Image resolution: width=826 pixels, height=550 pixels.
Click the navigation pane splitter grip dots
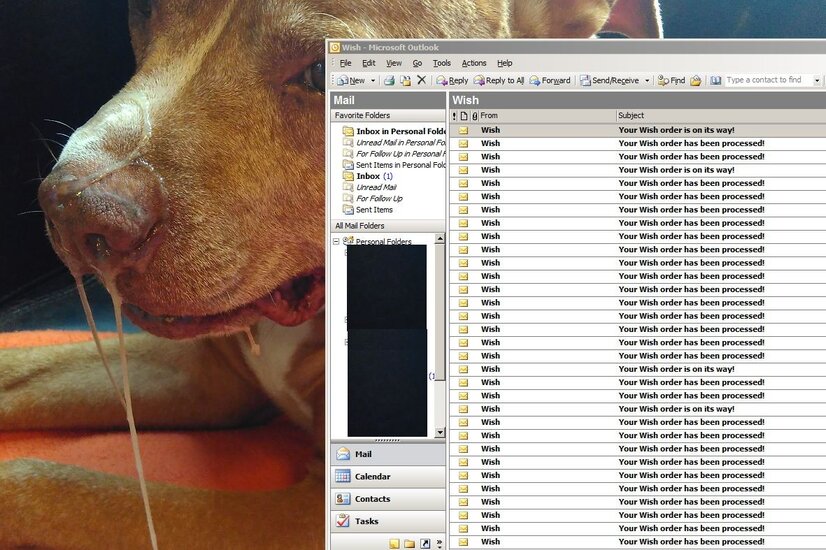388,440
